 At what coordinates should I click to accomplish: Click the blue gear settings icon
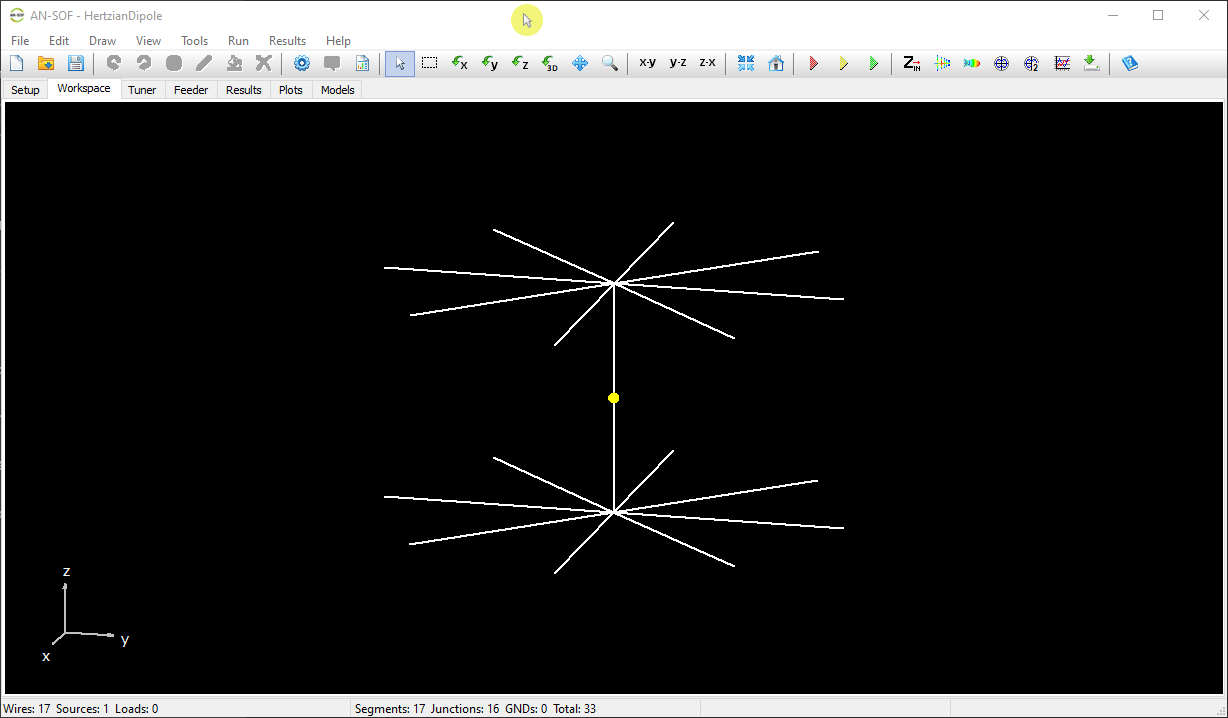click(302, 63)
